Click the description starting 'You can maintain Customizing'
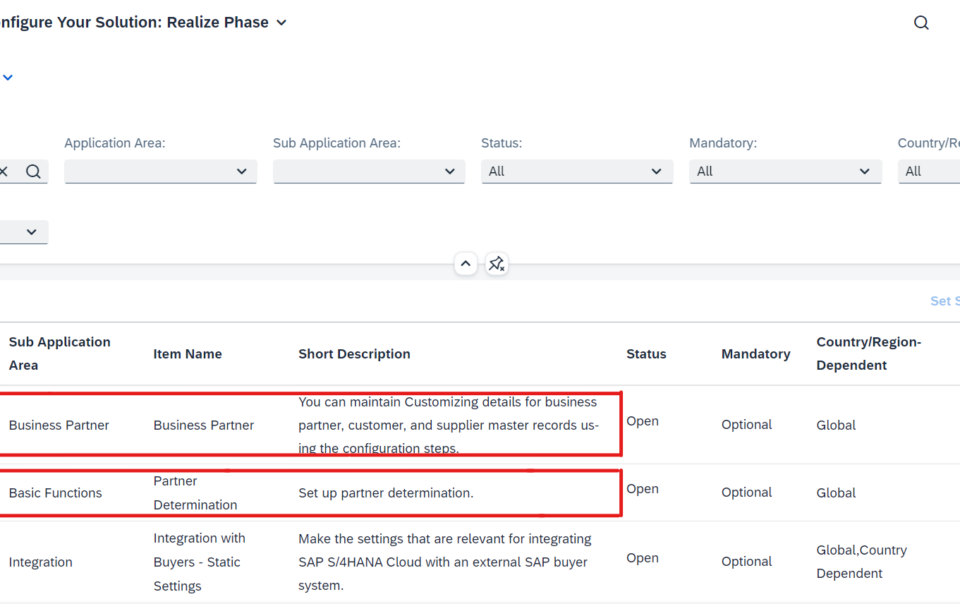The height and width of the screenshot is (604, 960). click(448, 425)
